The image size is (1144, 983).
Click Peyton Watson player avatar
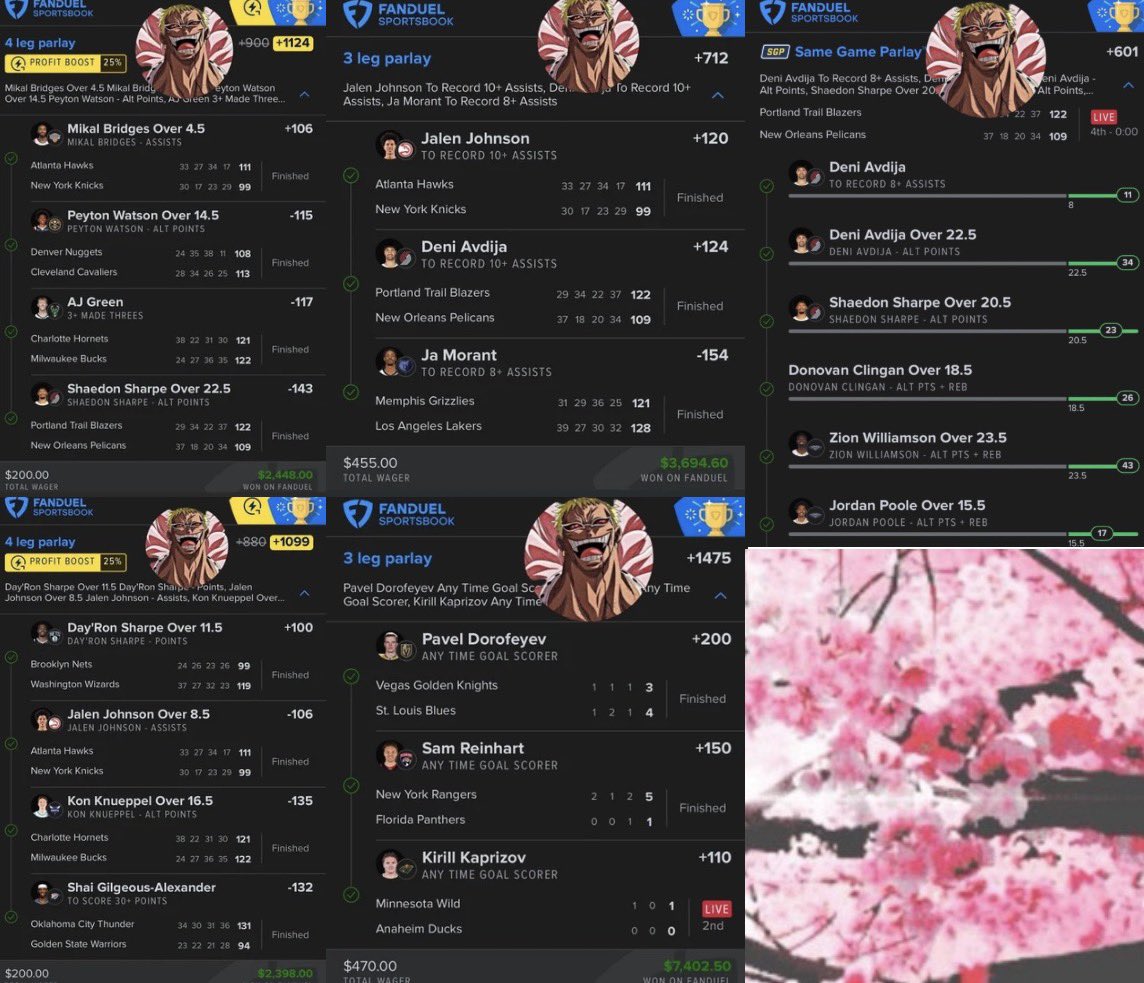tap(46, 221)
